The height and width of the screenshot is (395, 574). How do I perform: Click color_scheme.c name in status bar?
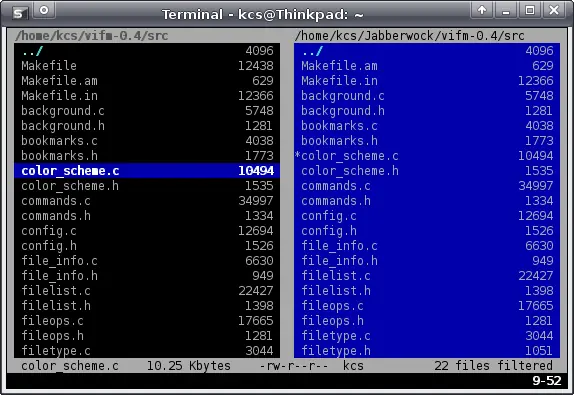[x=70, y=366]
